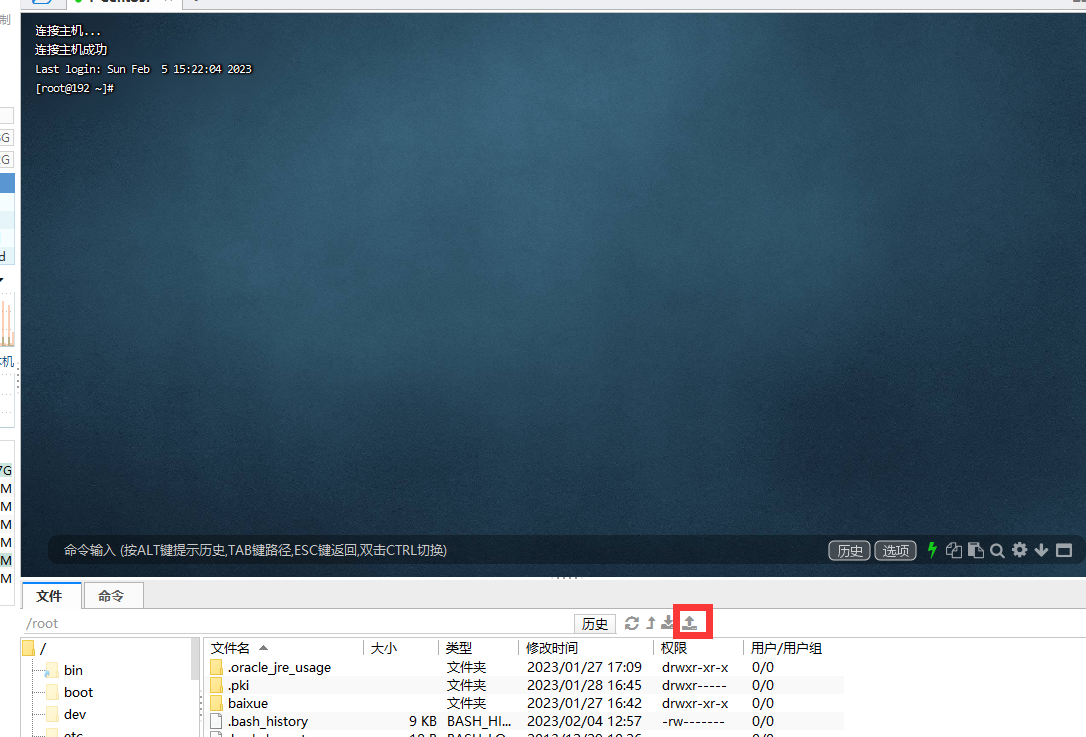
Task: Click the root '/' folder icon
Action: (x=28, y=648)
